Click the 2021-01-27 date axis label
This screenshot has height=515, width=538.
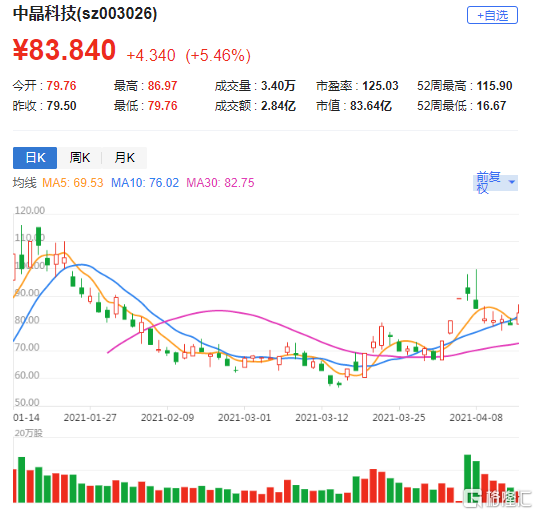point(90,418)
